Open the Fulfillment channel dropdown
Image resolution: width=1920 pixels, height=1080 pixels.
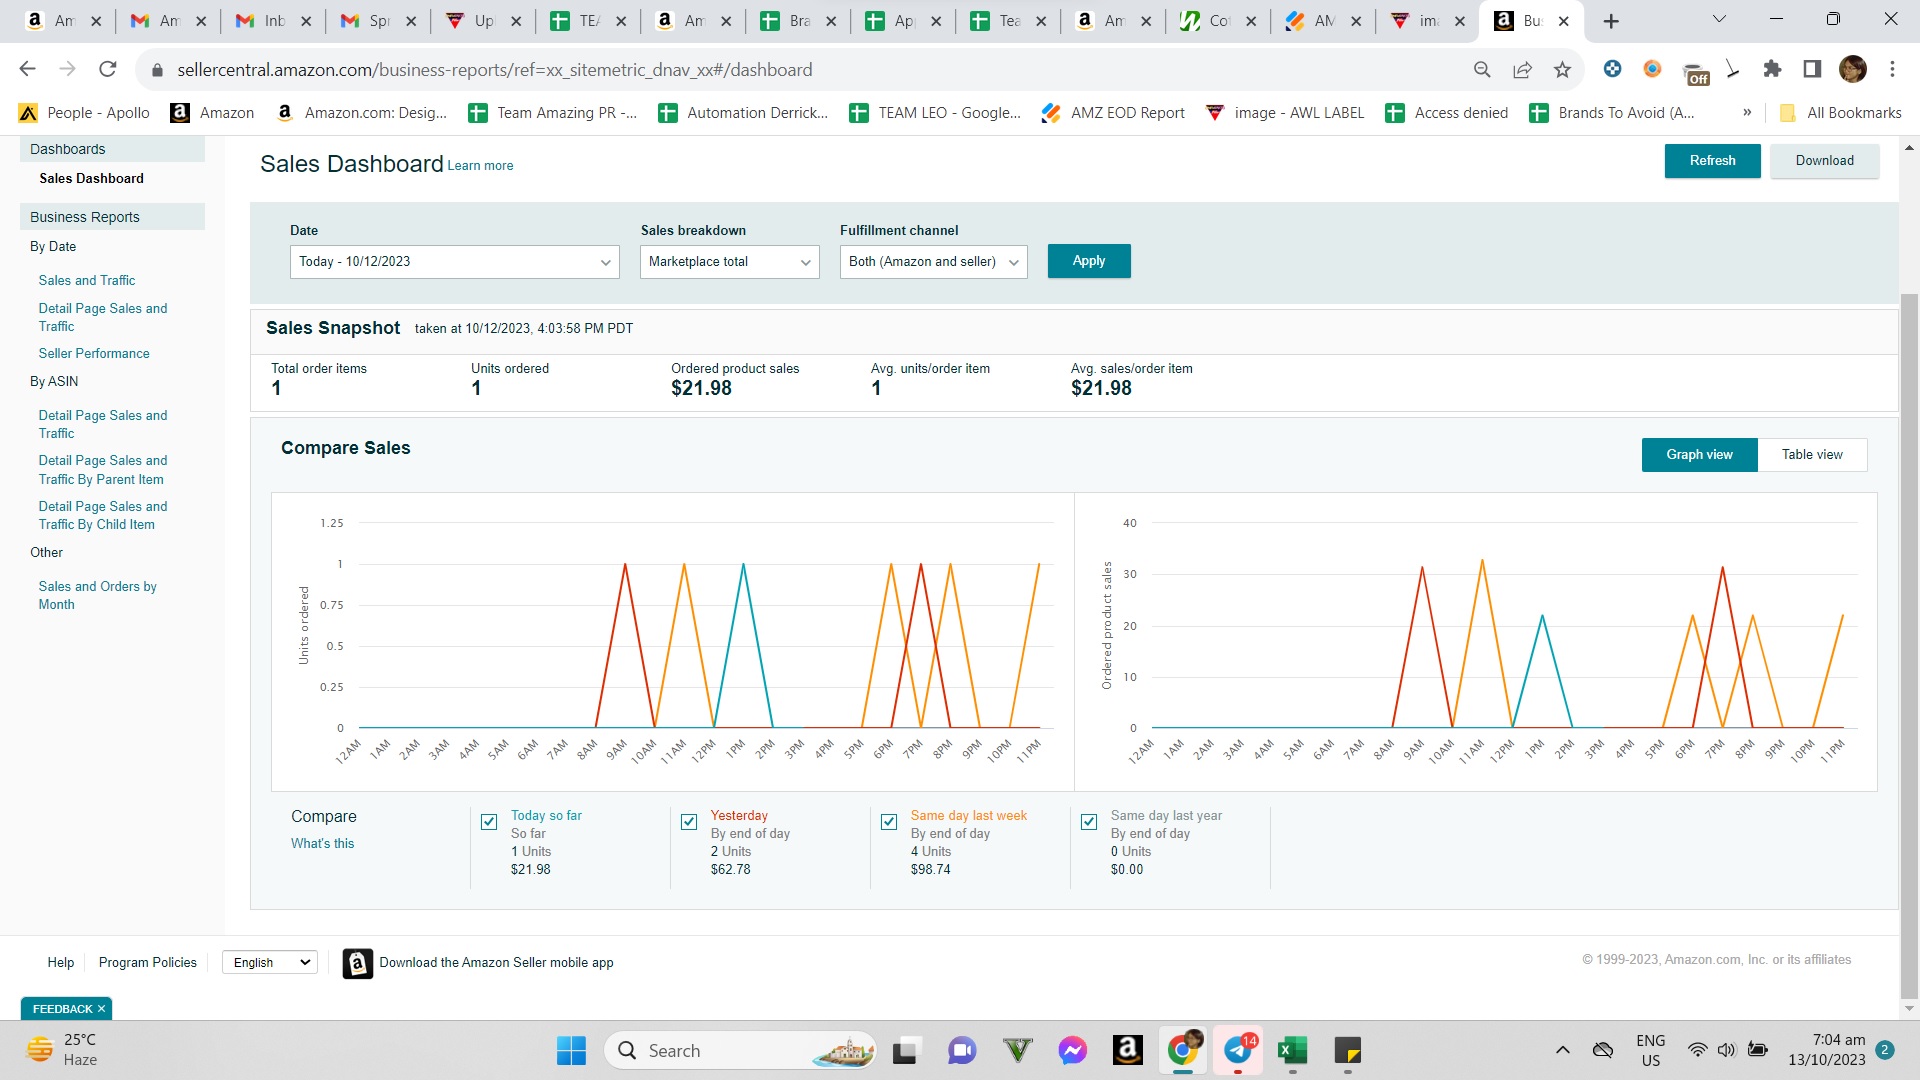click(934, 262)
